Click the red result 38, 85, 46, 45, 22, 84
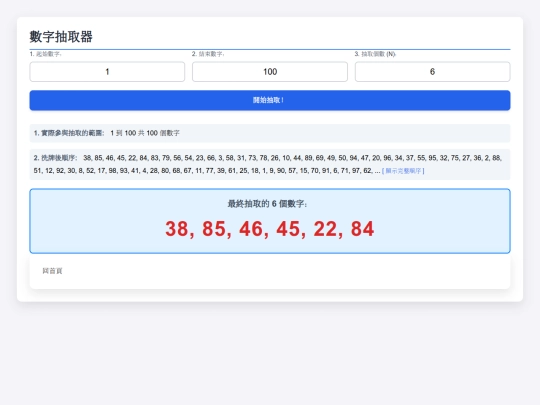This screenshot has width=540, height=405. click(x=270, y=229)
